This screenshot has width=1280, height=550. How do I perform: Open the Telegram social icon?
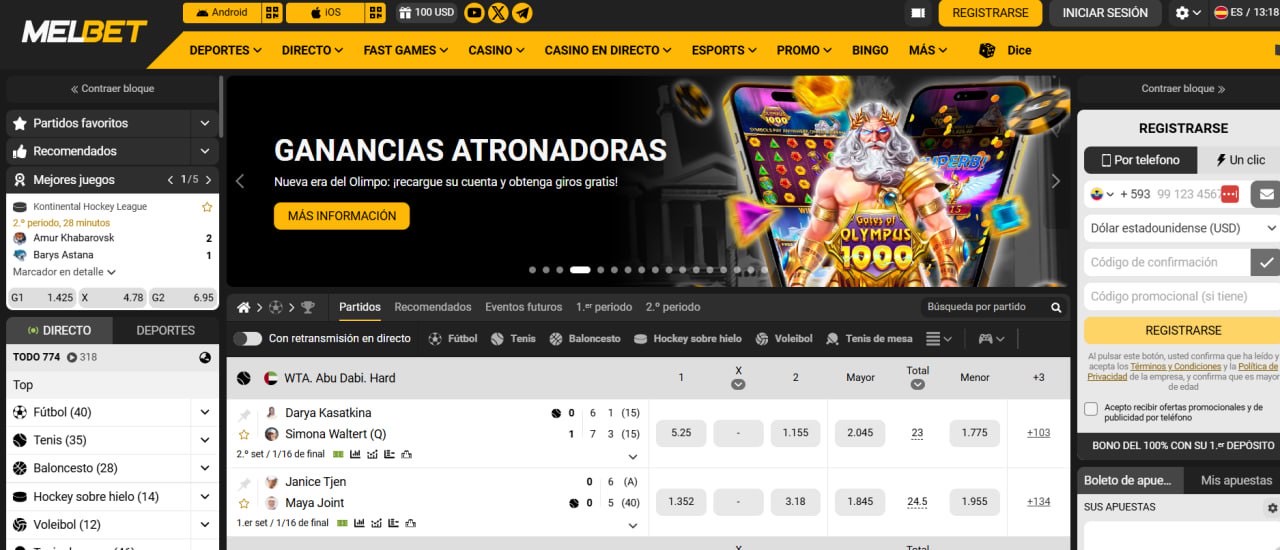pyautogui.click(x=522, y=13)
